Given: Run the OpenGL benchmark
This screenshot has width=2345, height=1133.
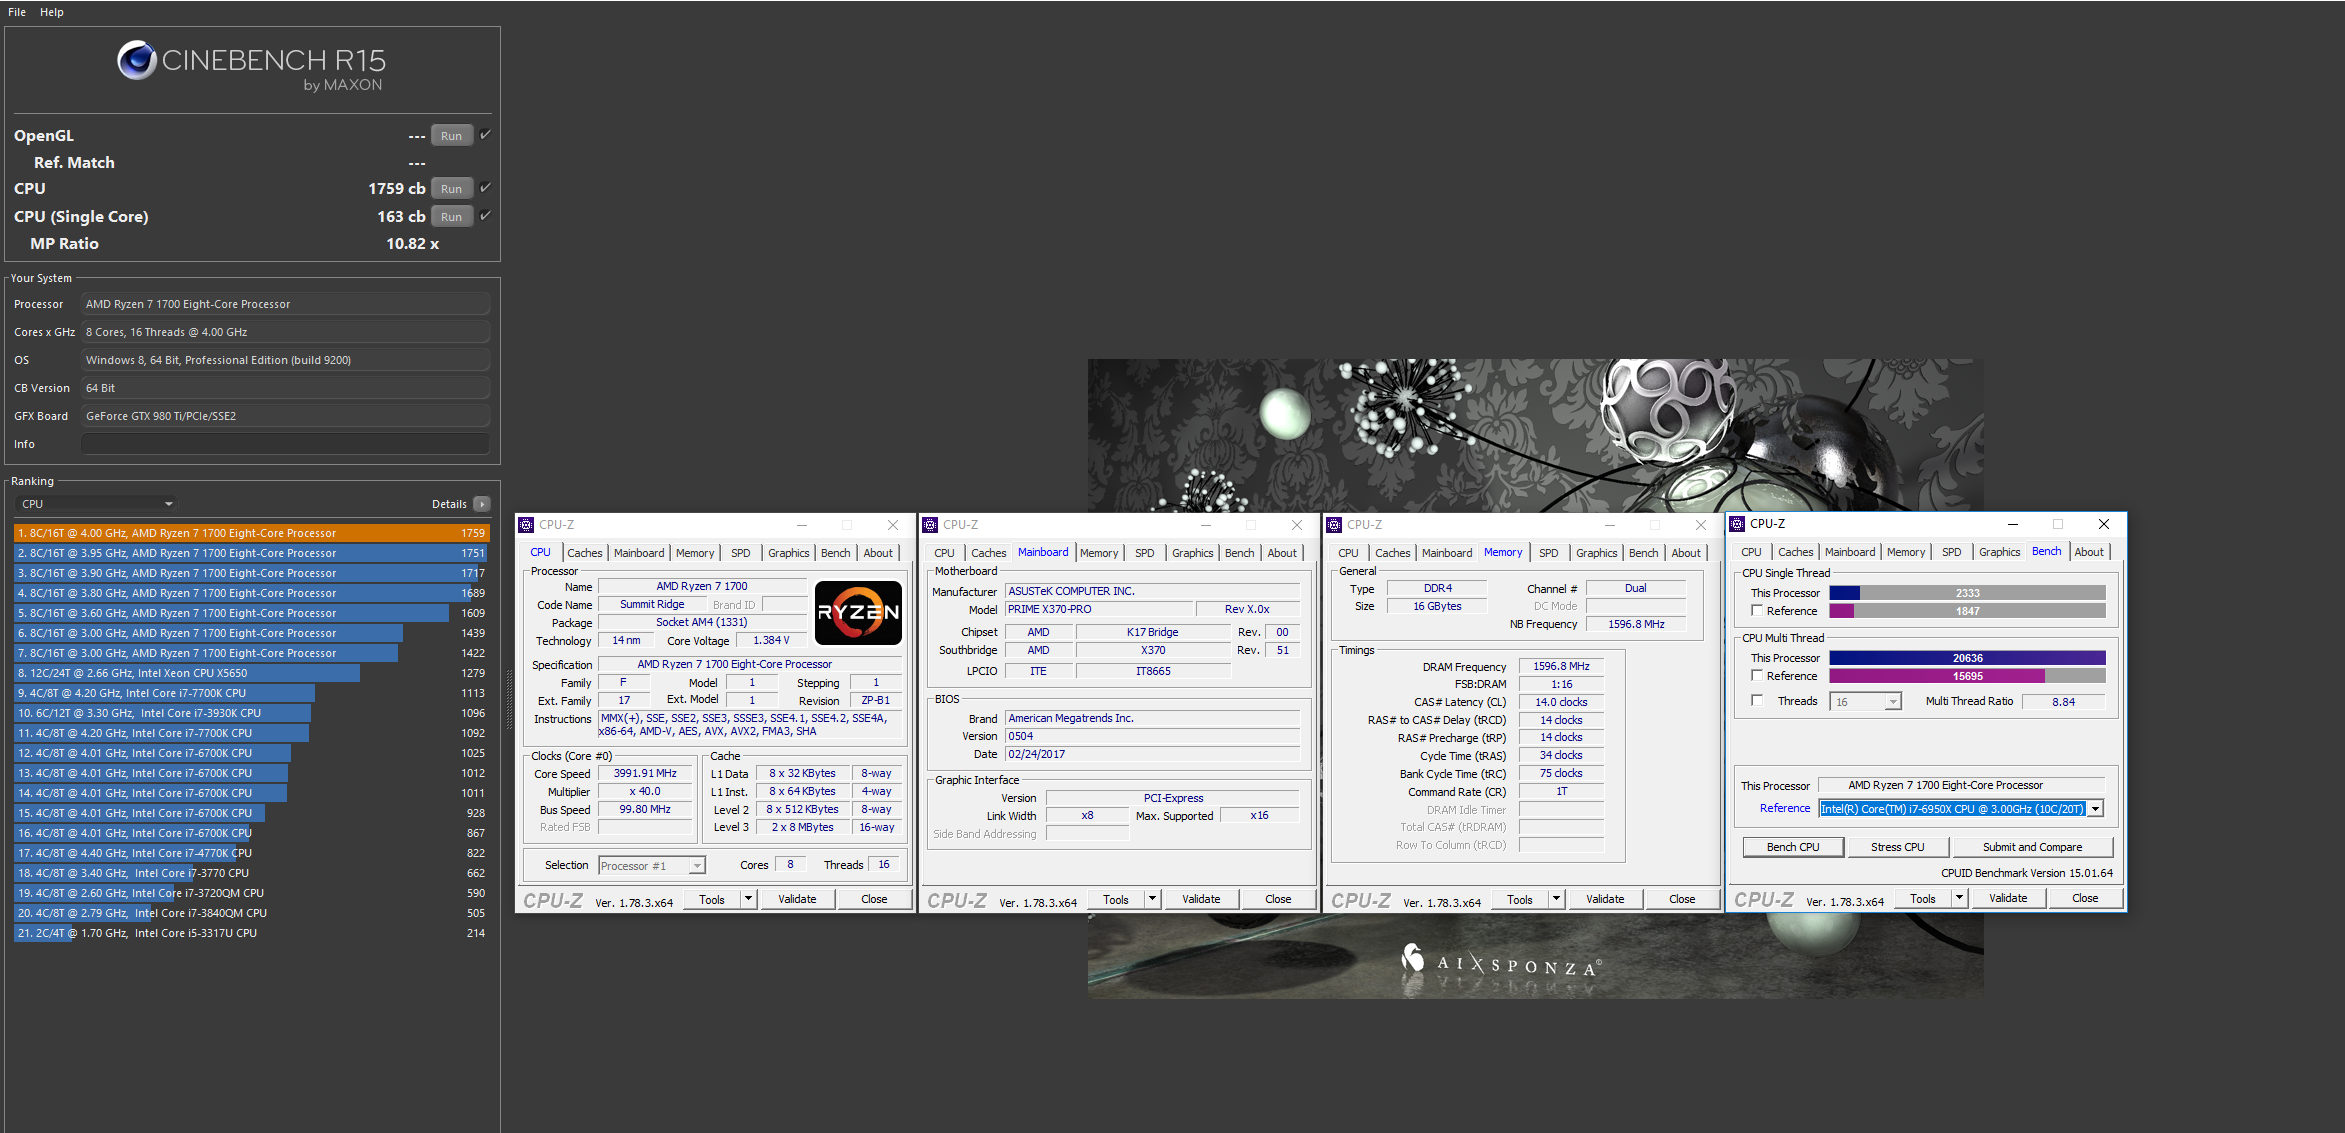Looking at the screenshot, I should tap(452, 136).
